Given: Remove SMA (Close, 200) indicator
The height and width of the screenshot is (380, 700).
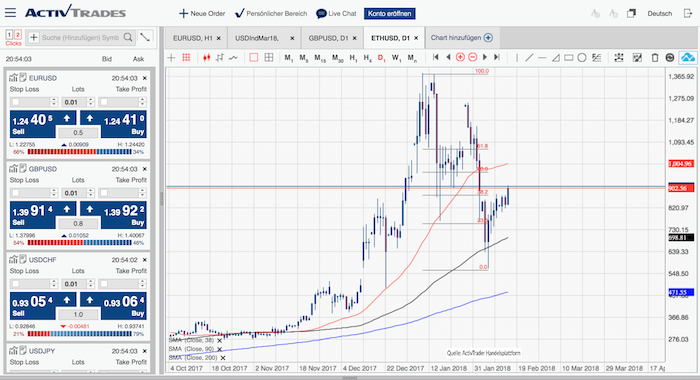Looking at the screenshot, I should [x=223, y=358].
